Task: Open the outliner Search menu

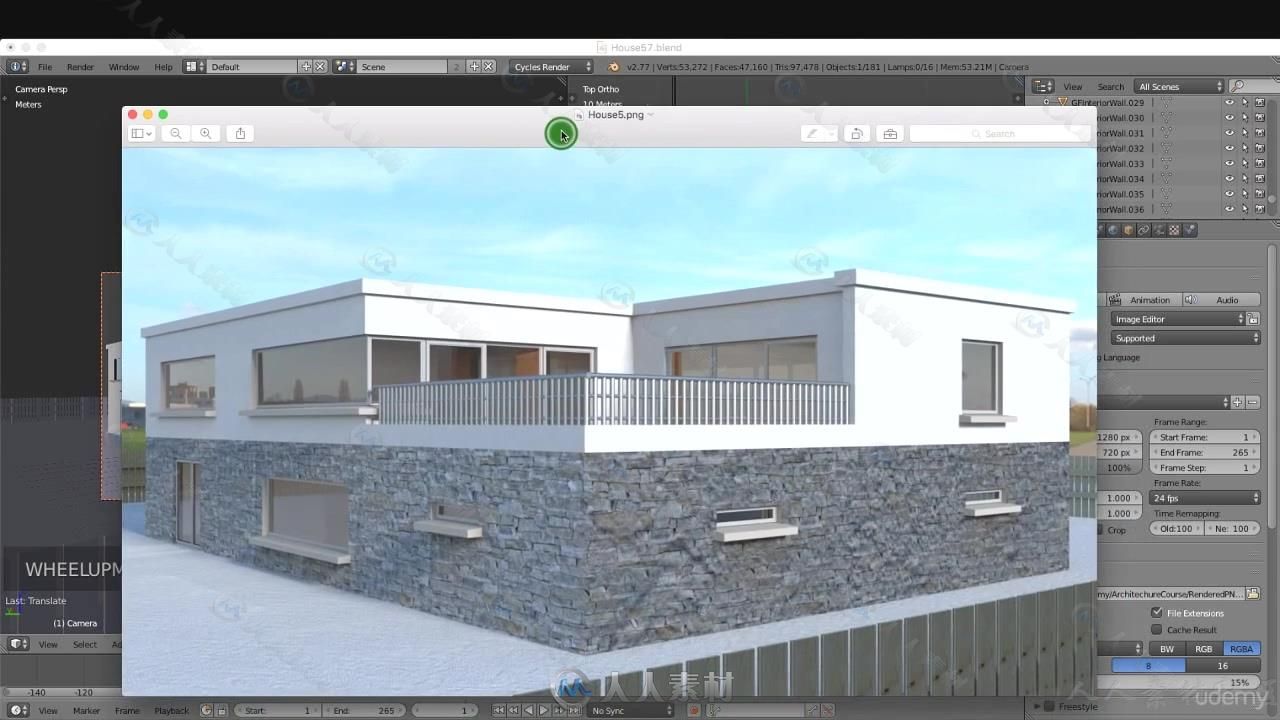Action: 1110,87
